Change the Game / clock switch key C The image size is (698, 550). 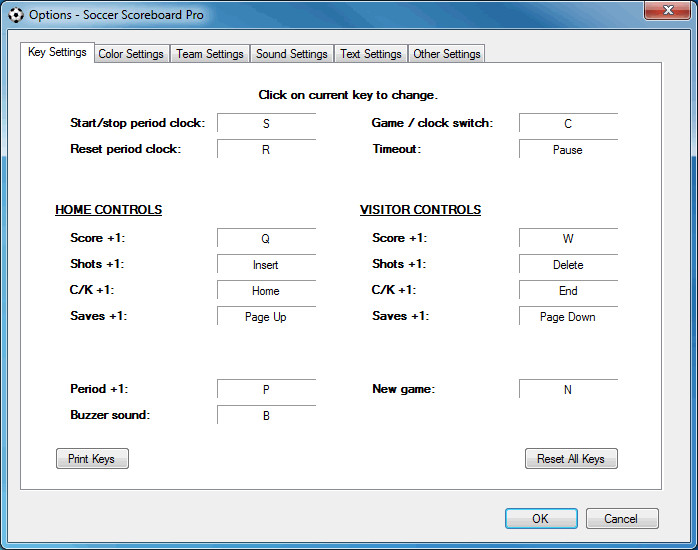568,123
